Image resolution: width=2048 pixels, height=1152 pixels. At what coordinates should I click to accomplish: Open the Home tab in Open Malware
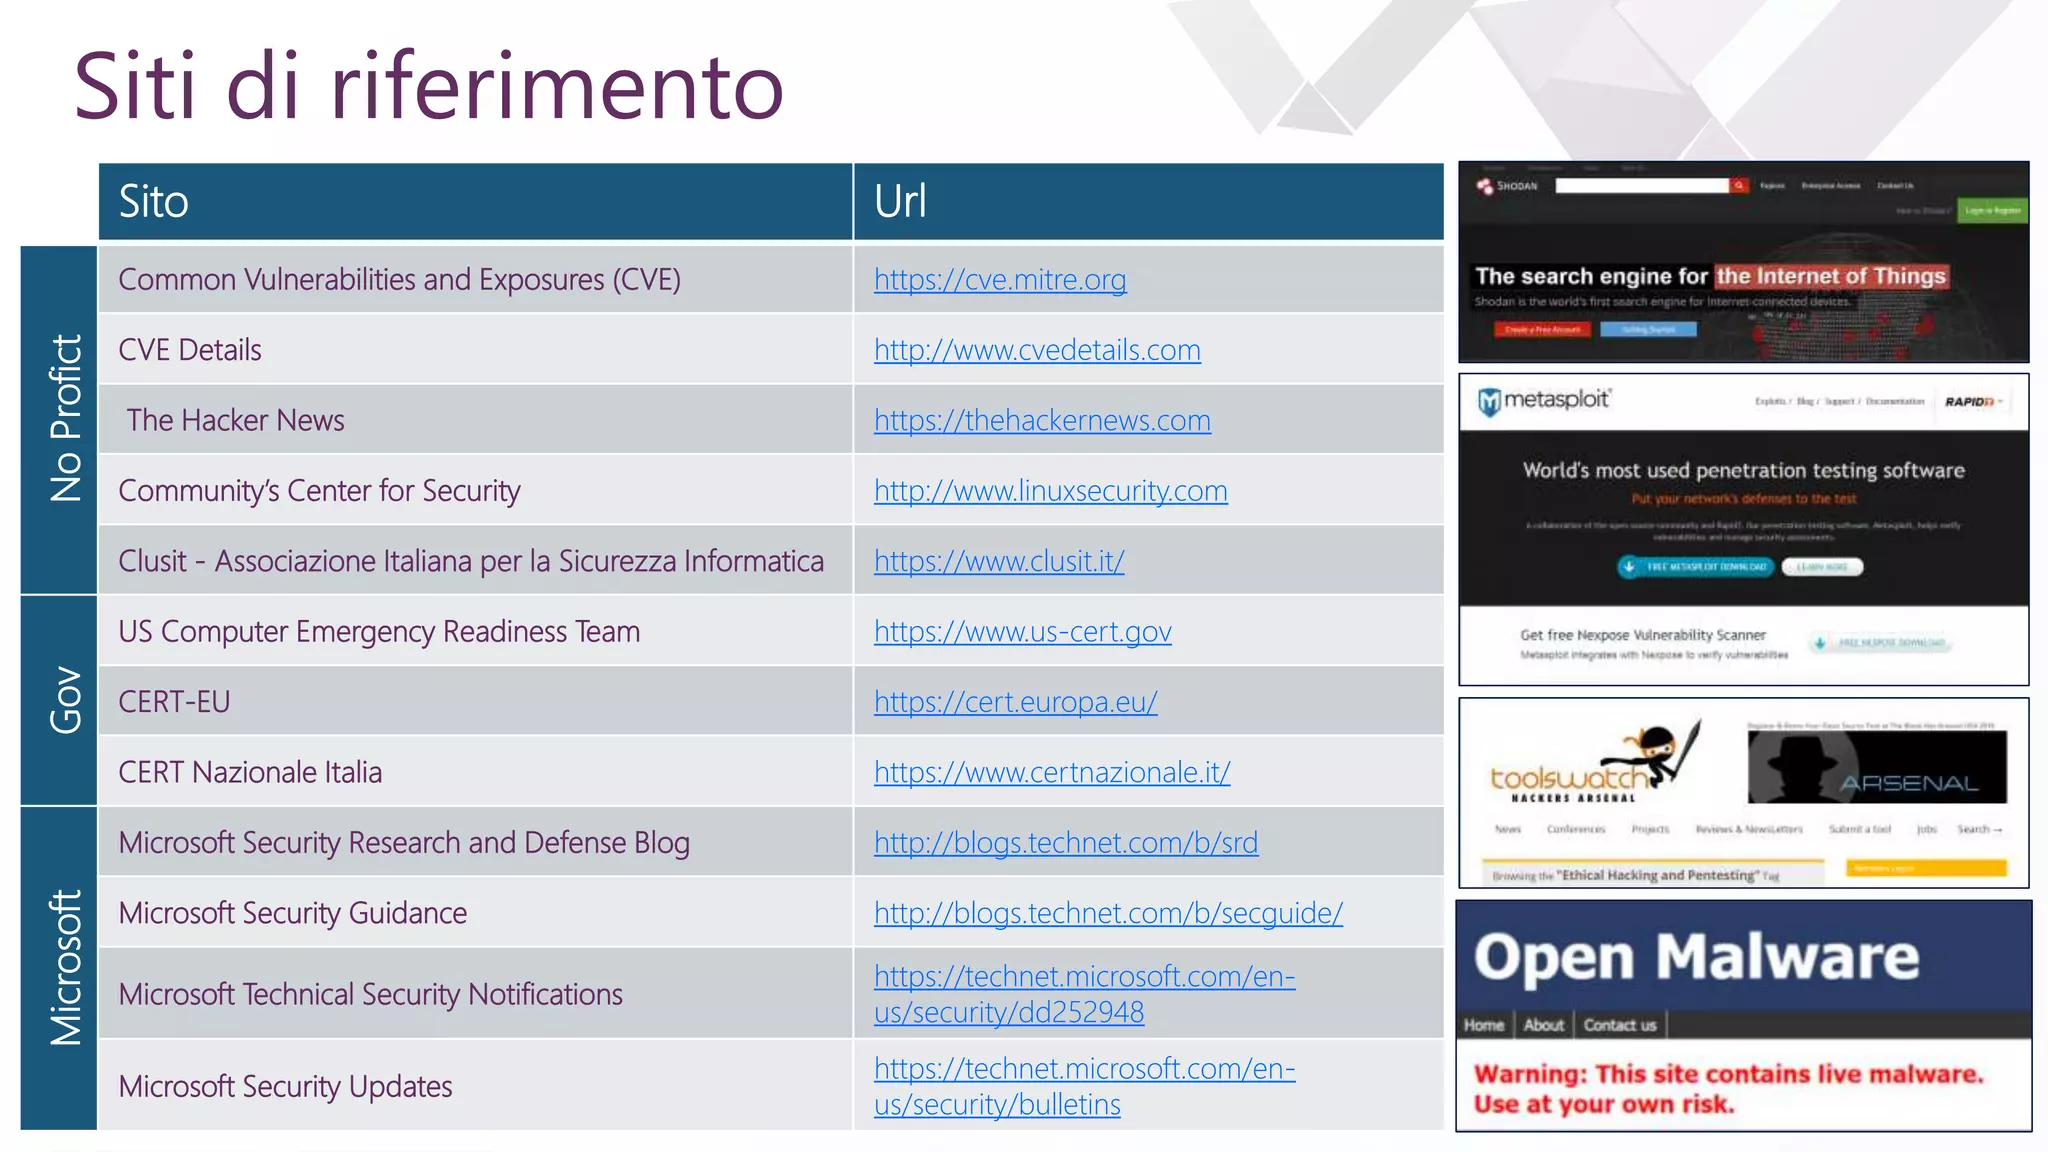(1484, 1025)
